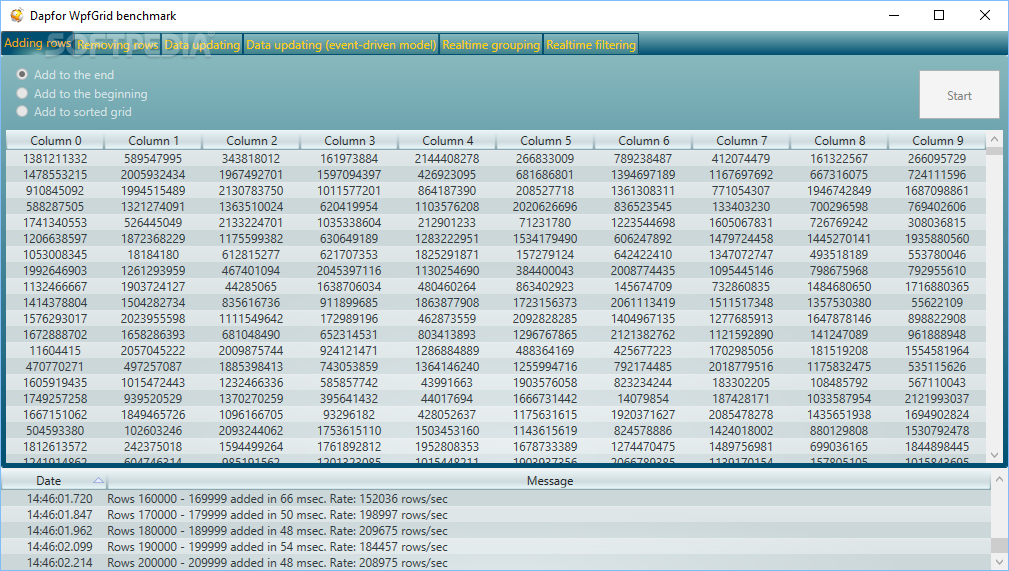Select cell 620419954 in Column 3
1009x571 pixels.
pyautogui.click(x=349, y=207)
